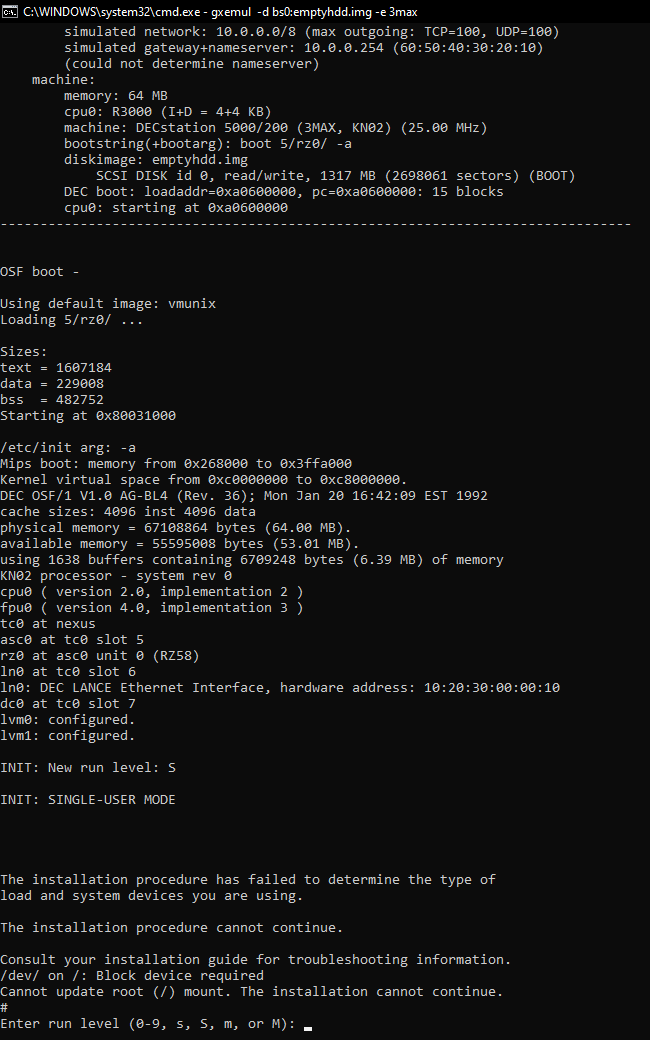
Task: Click 'INIT: SINGLE-USER MODE' text
Action: click(88, 800)
